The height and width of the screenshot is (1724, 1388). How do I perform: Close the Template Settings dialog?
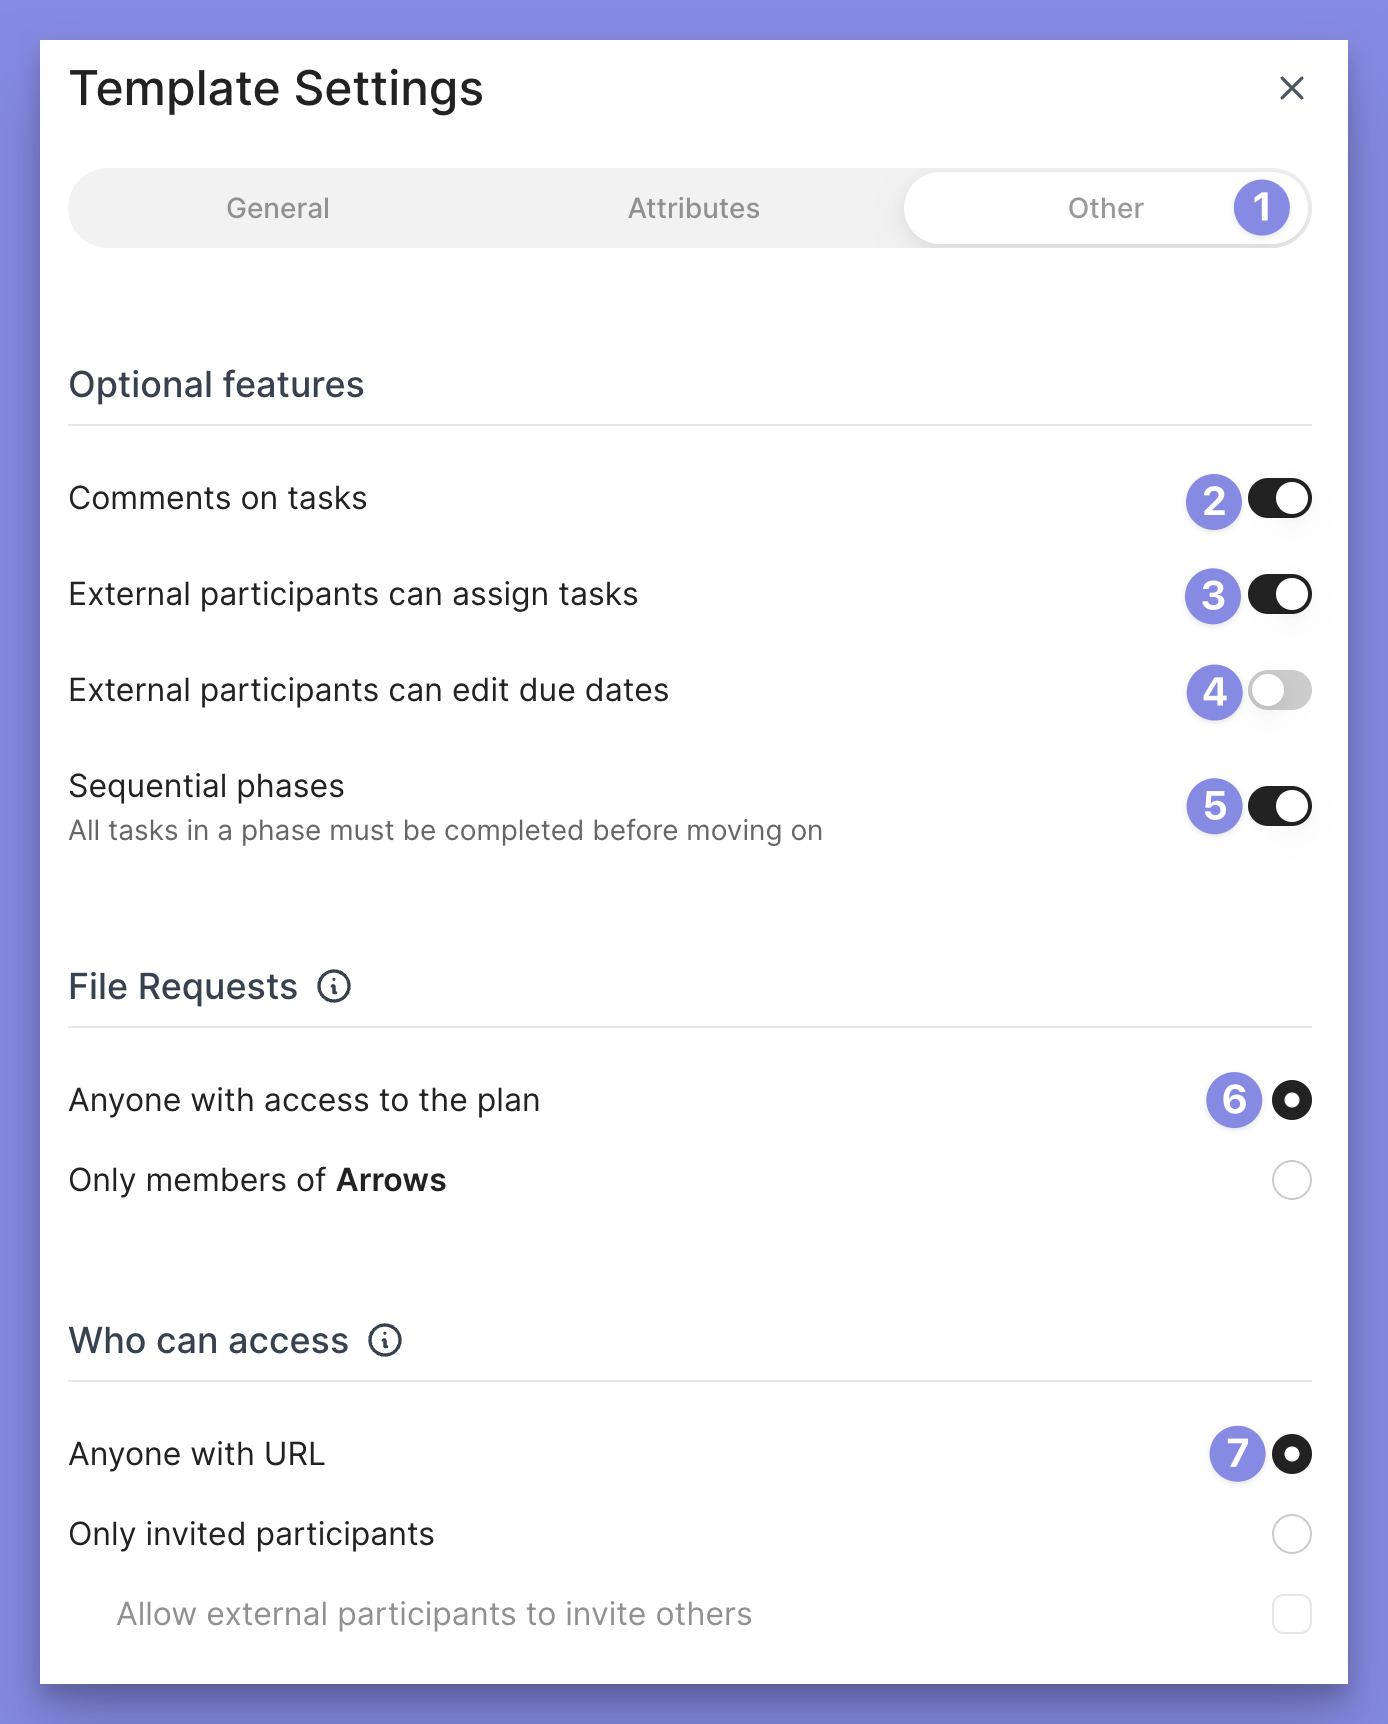[1292, 88]
